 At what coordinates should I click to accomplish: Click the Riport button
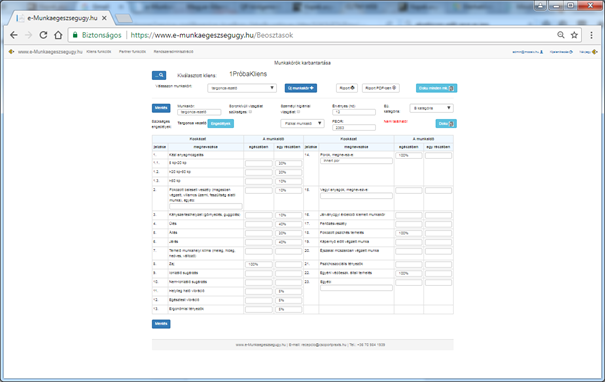346,88
